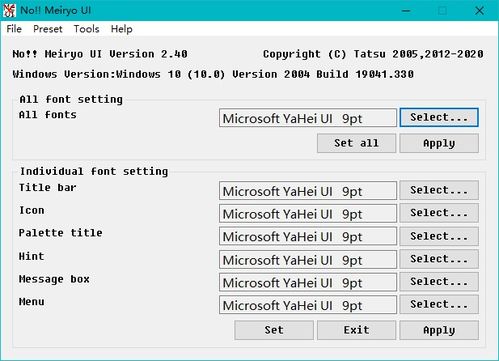
Task: Choose Select for Message box font
Action: [x=439, y=282]
